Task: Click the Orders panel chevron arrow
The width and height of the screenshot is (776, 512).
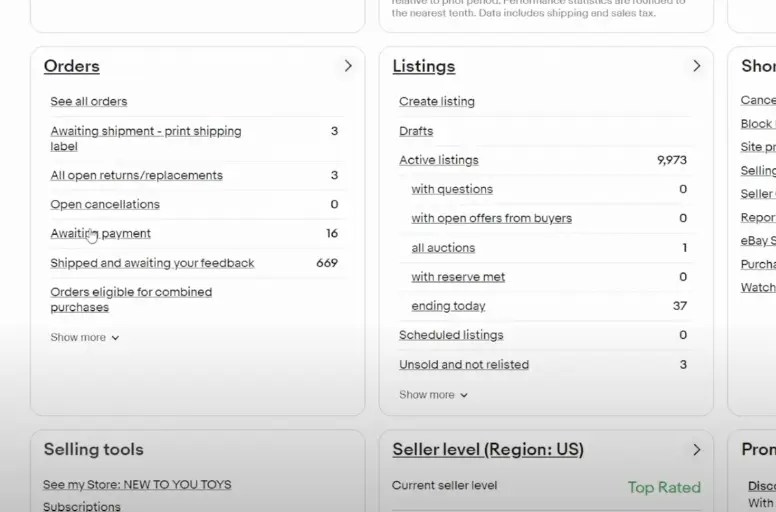Action: (x=348, y=66)
